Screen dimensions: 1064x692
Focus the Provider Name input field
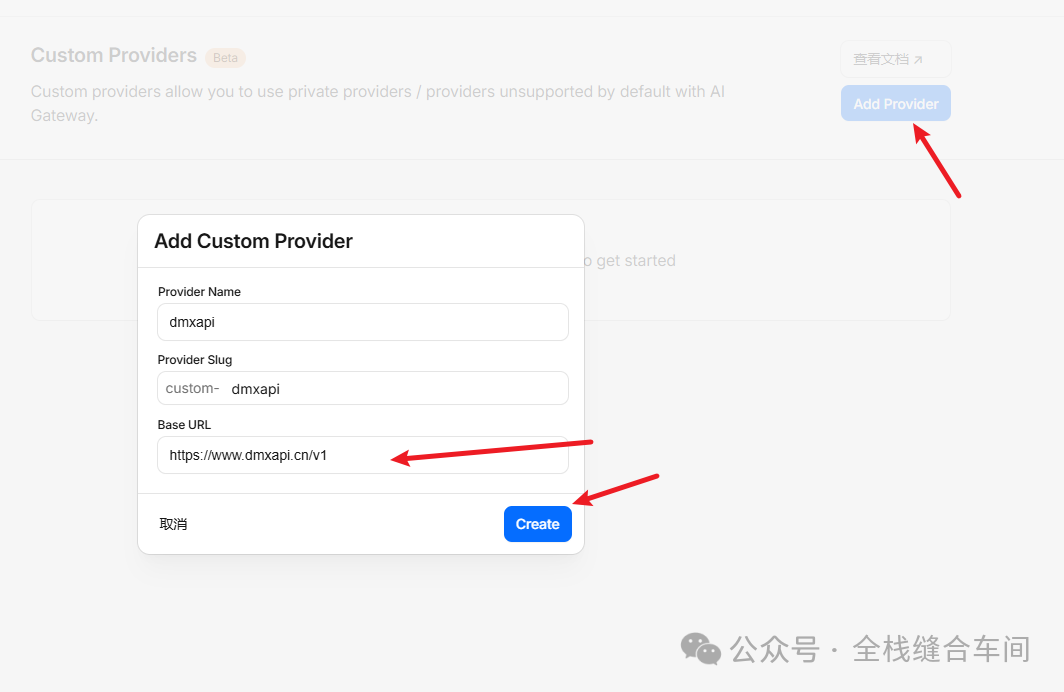(363, 322)
